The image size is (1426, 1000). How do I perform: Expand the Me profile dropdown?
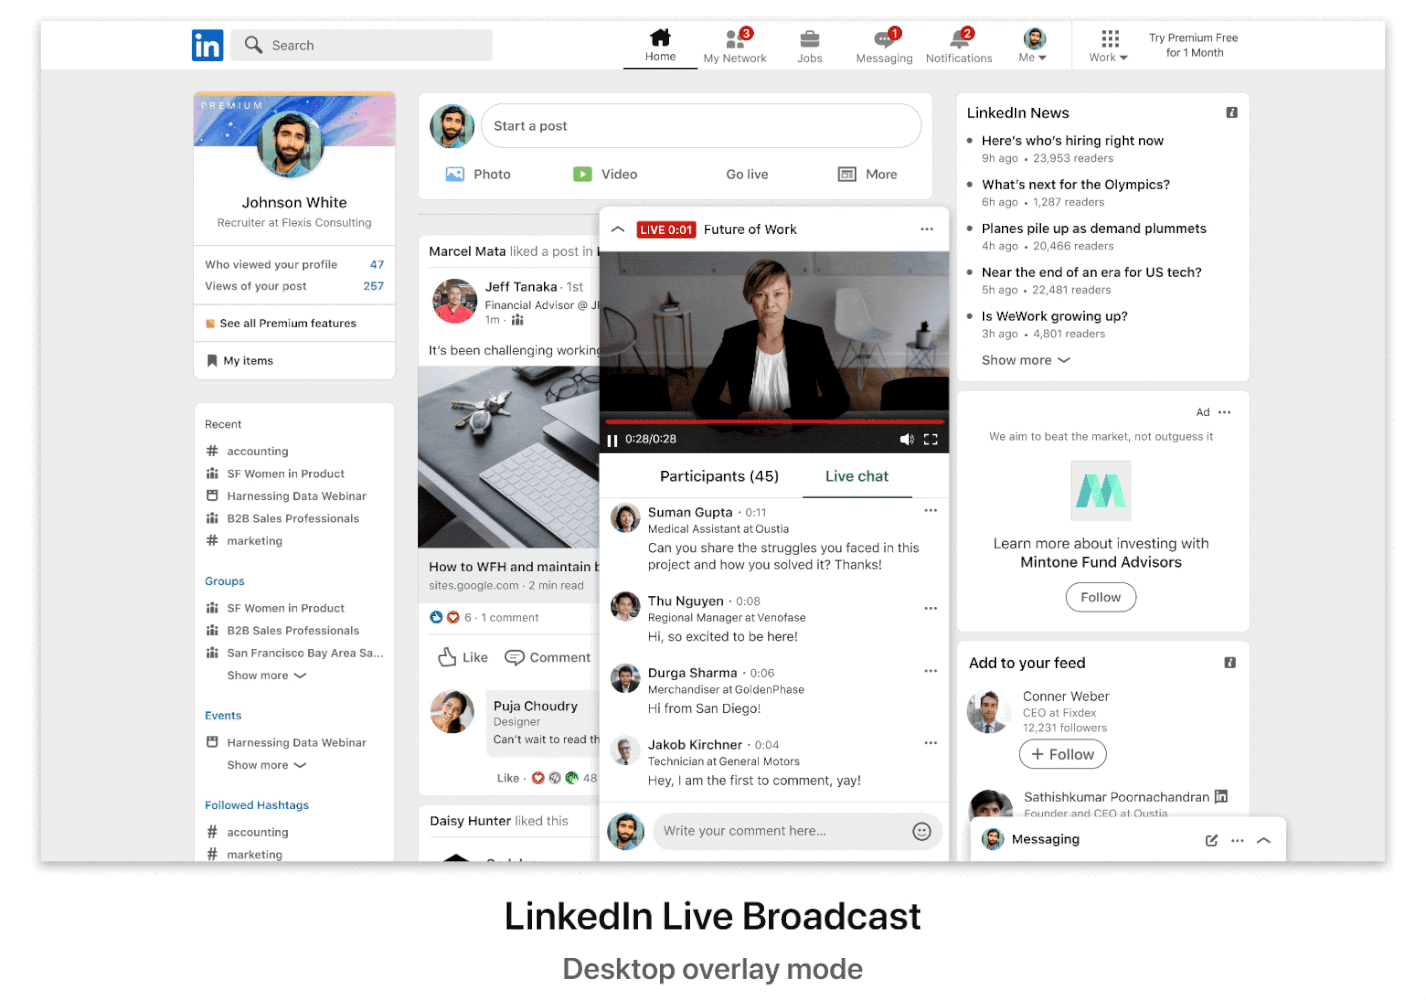[1034, 46]
